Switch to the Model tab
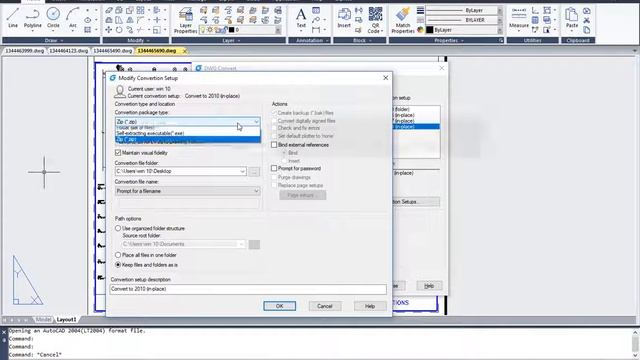The image size is (640, 360). pos(43,320)
